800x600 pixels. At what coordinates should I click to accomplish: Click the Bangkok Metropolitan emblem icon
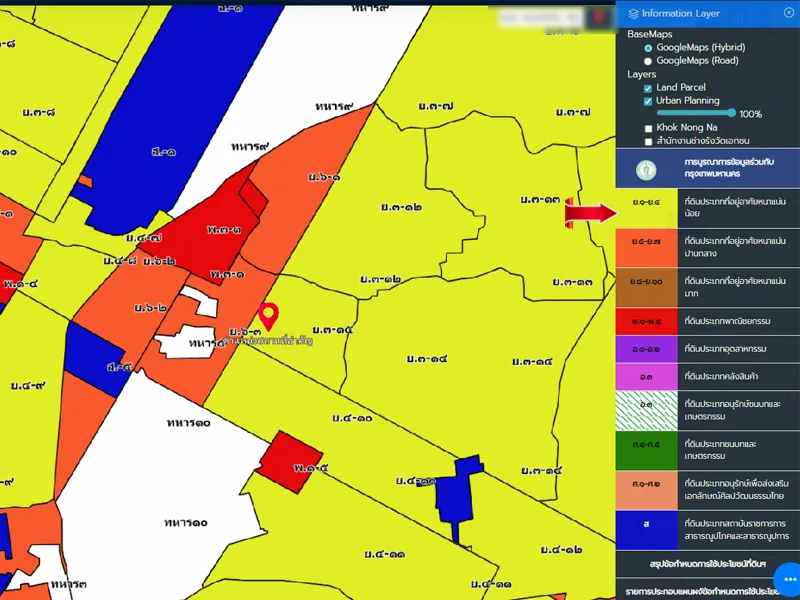[647, 167]
